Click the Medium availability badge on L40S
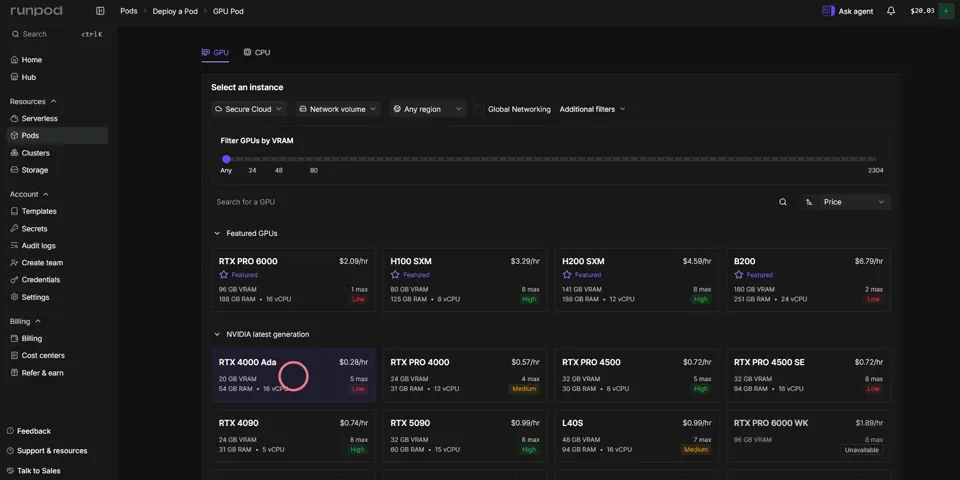The height and width of the screenshot is (480, 960). (696, 450)
